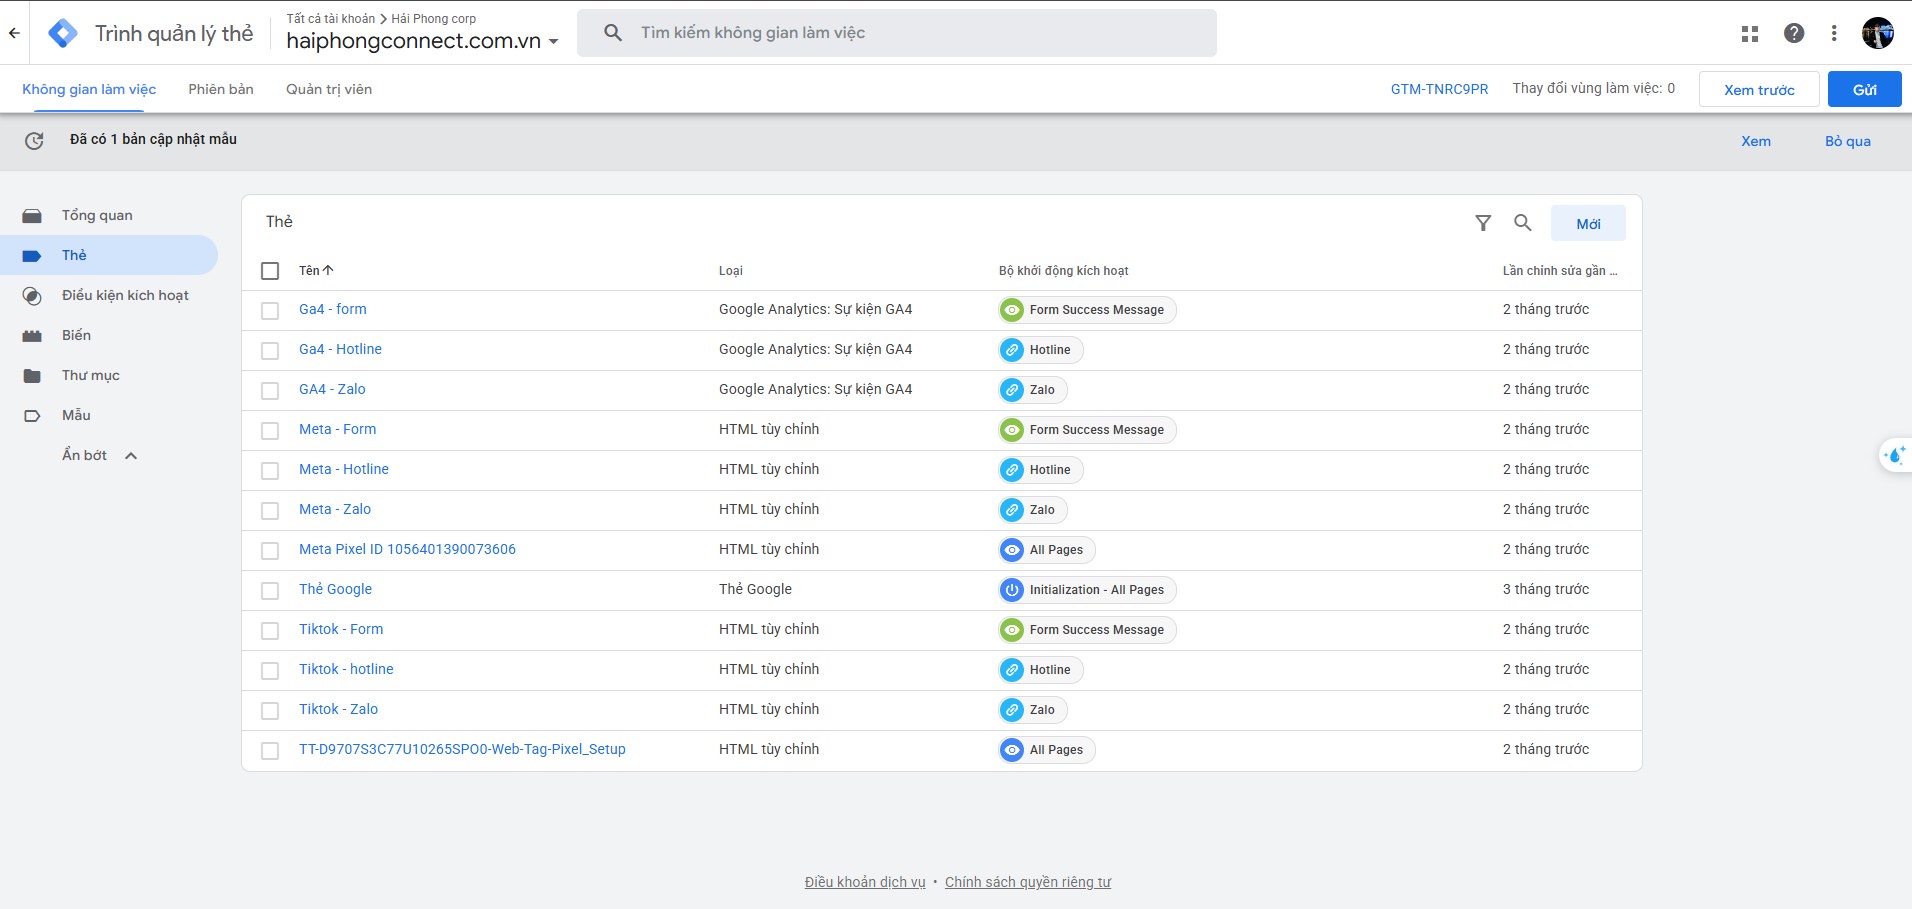Check the Thẻ Google row checkbox

[270, 591]
